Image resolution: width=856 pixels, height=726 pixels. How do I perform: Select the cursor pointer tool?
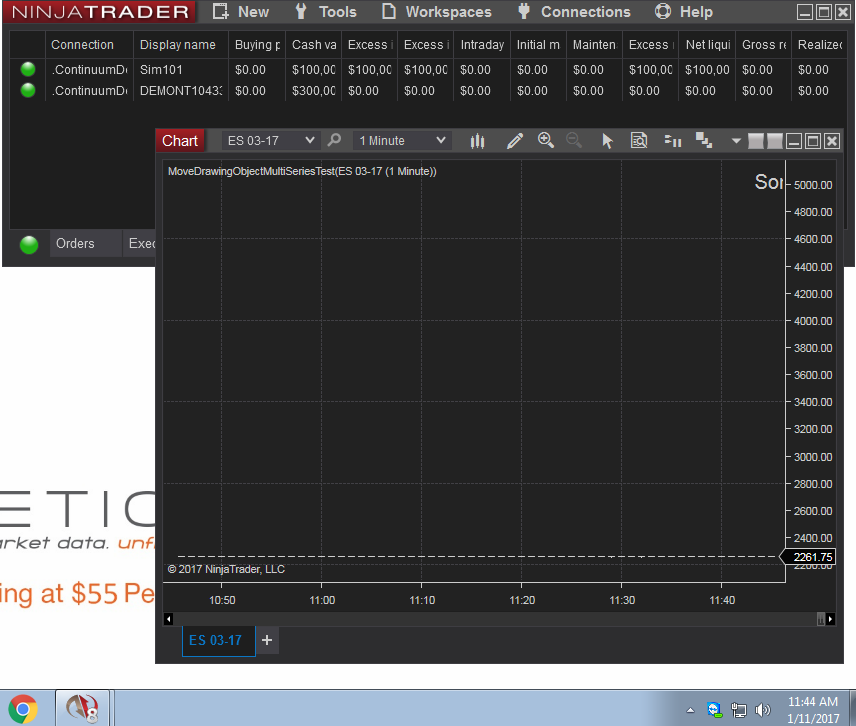(x=607, y=141)
